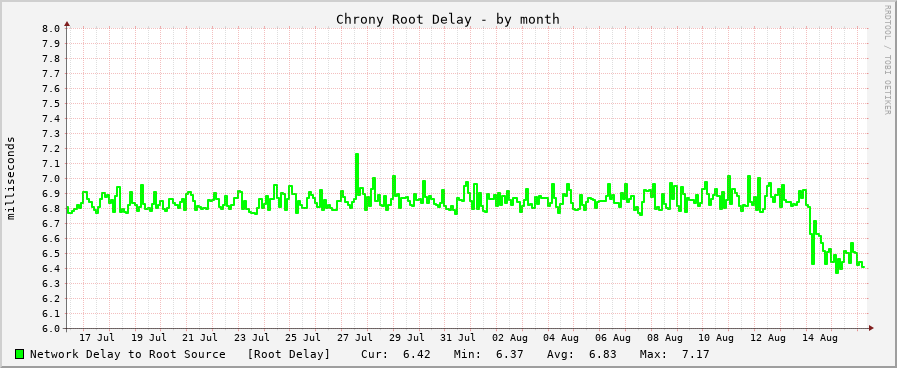Click the '17 Jul' x-axis label

[x=97, y=338]
